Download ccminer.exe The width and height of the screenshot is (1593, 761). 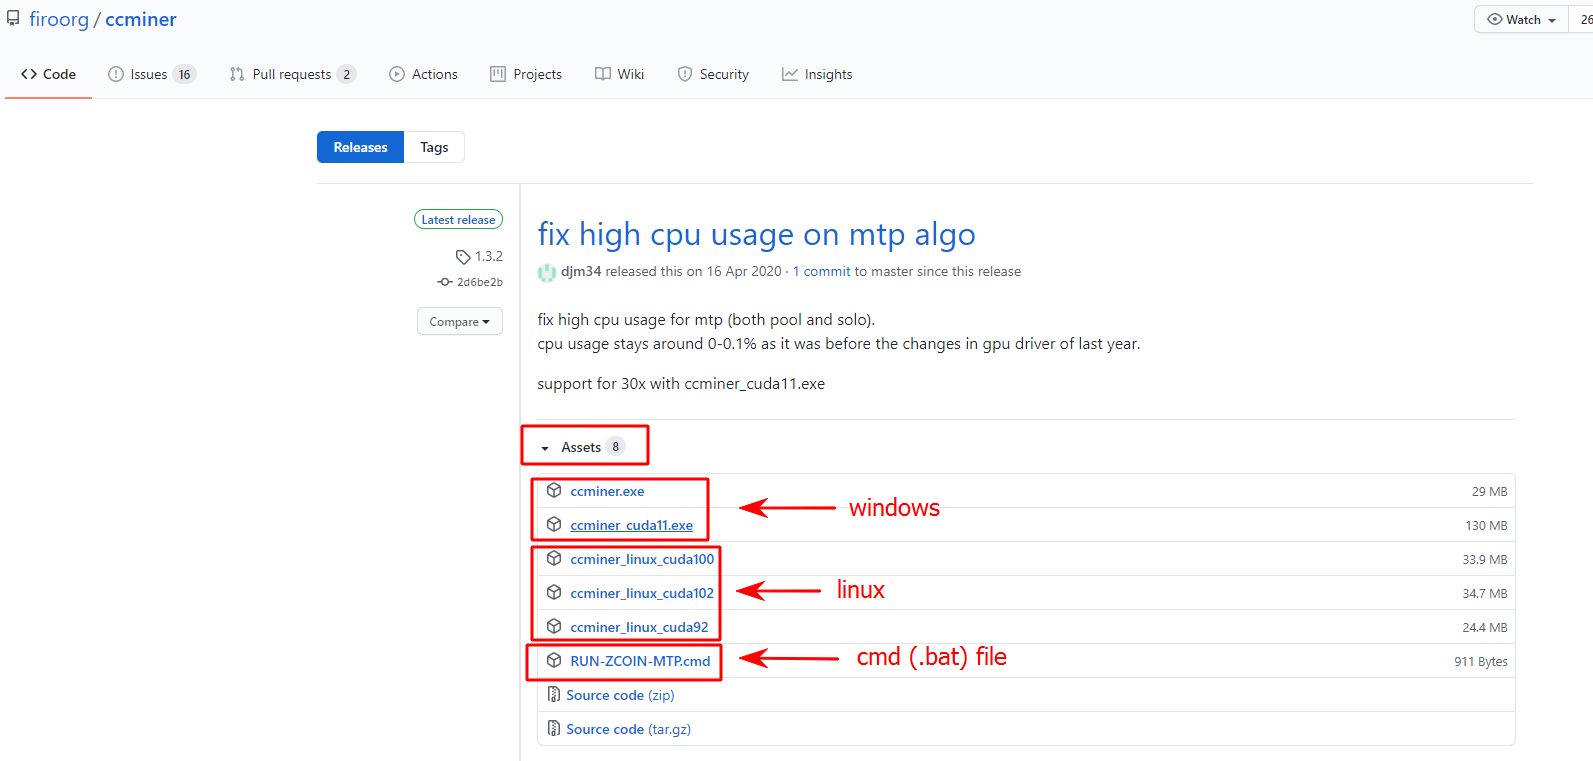coord(607,491)
